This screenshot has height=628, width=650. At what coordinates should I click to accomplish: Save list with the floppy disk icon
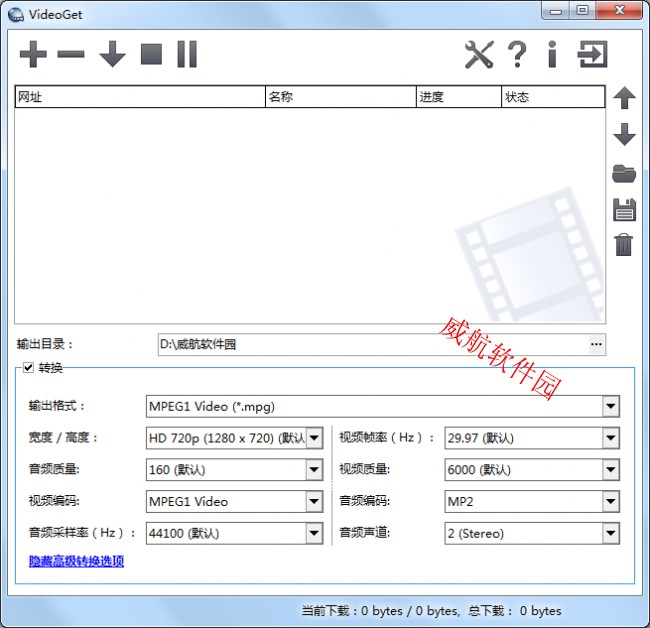(624, 209)
